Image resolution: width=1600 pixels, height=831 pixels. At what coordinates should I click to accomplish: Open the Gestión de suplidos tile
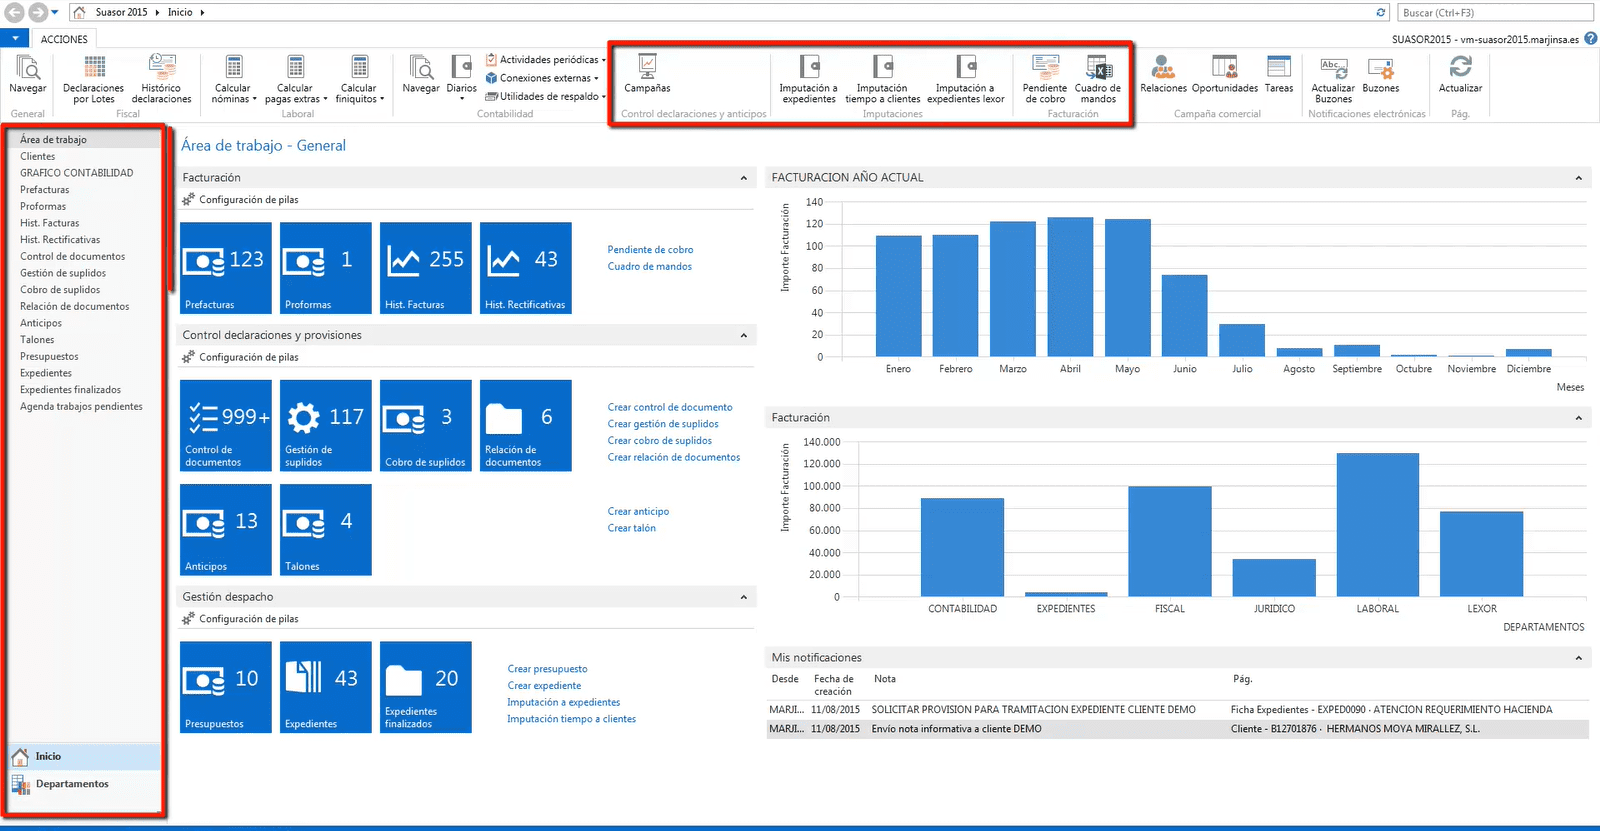pyautogui.click(x=326, y=425)
